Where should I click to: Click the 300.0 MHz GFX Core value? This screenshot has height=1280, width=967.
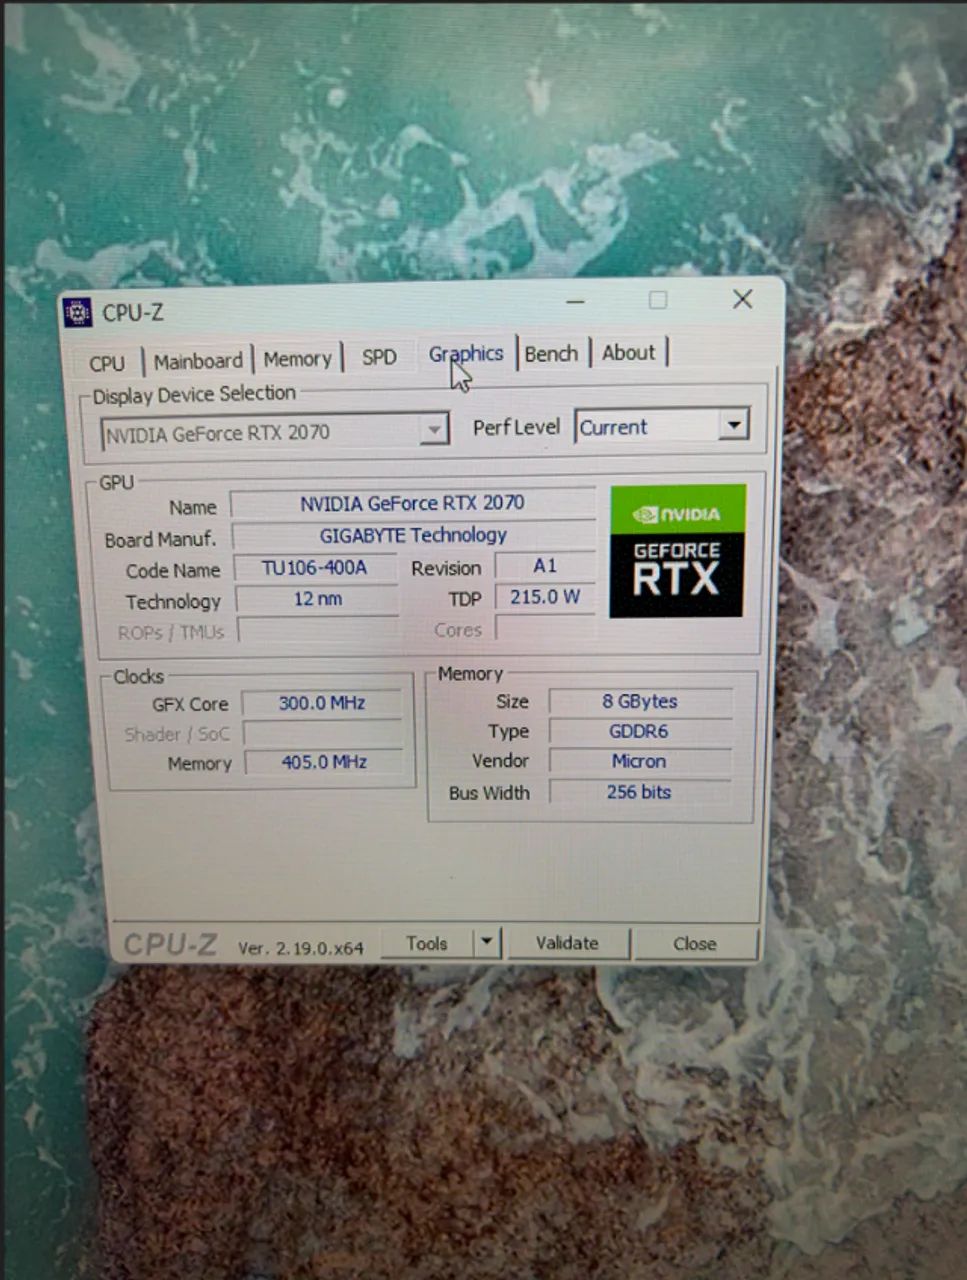(x=322, y=703)
